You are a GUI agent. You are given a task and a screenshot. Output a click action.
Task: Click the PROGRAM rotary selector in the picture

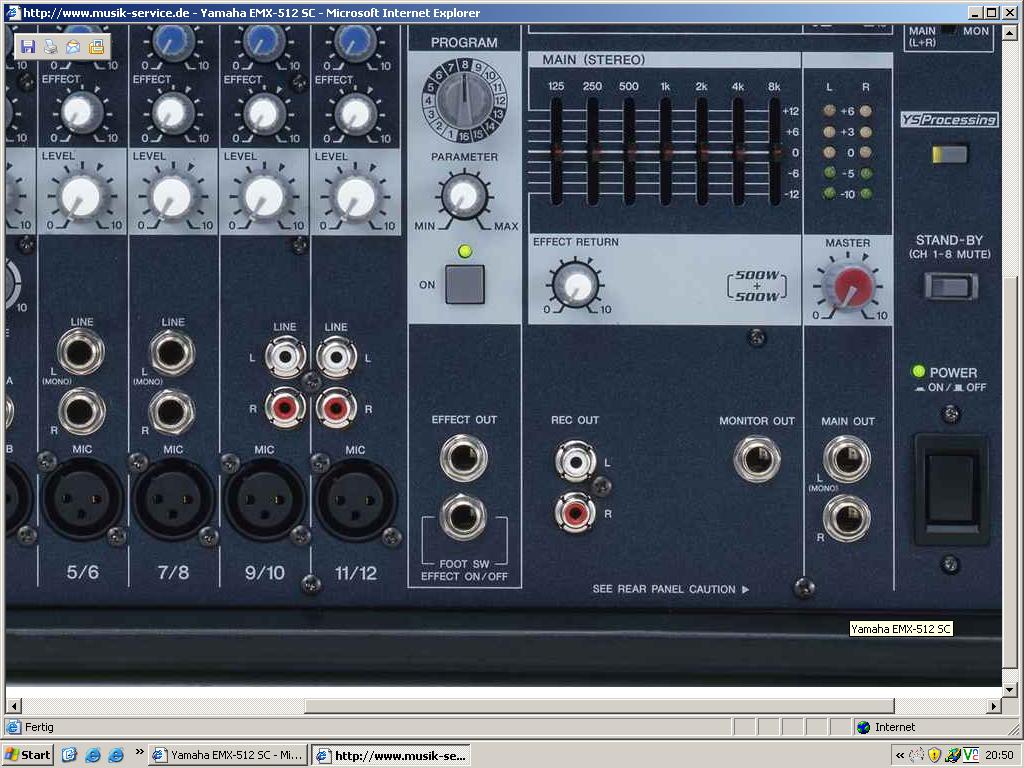(x=464, y=99)
